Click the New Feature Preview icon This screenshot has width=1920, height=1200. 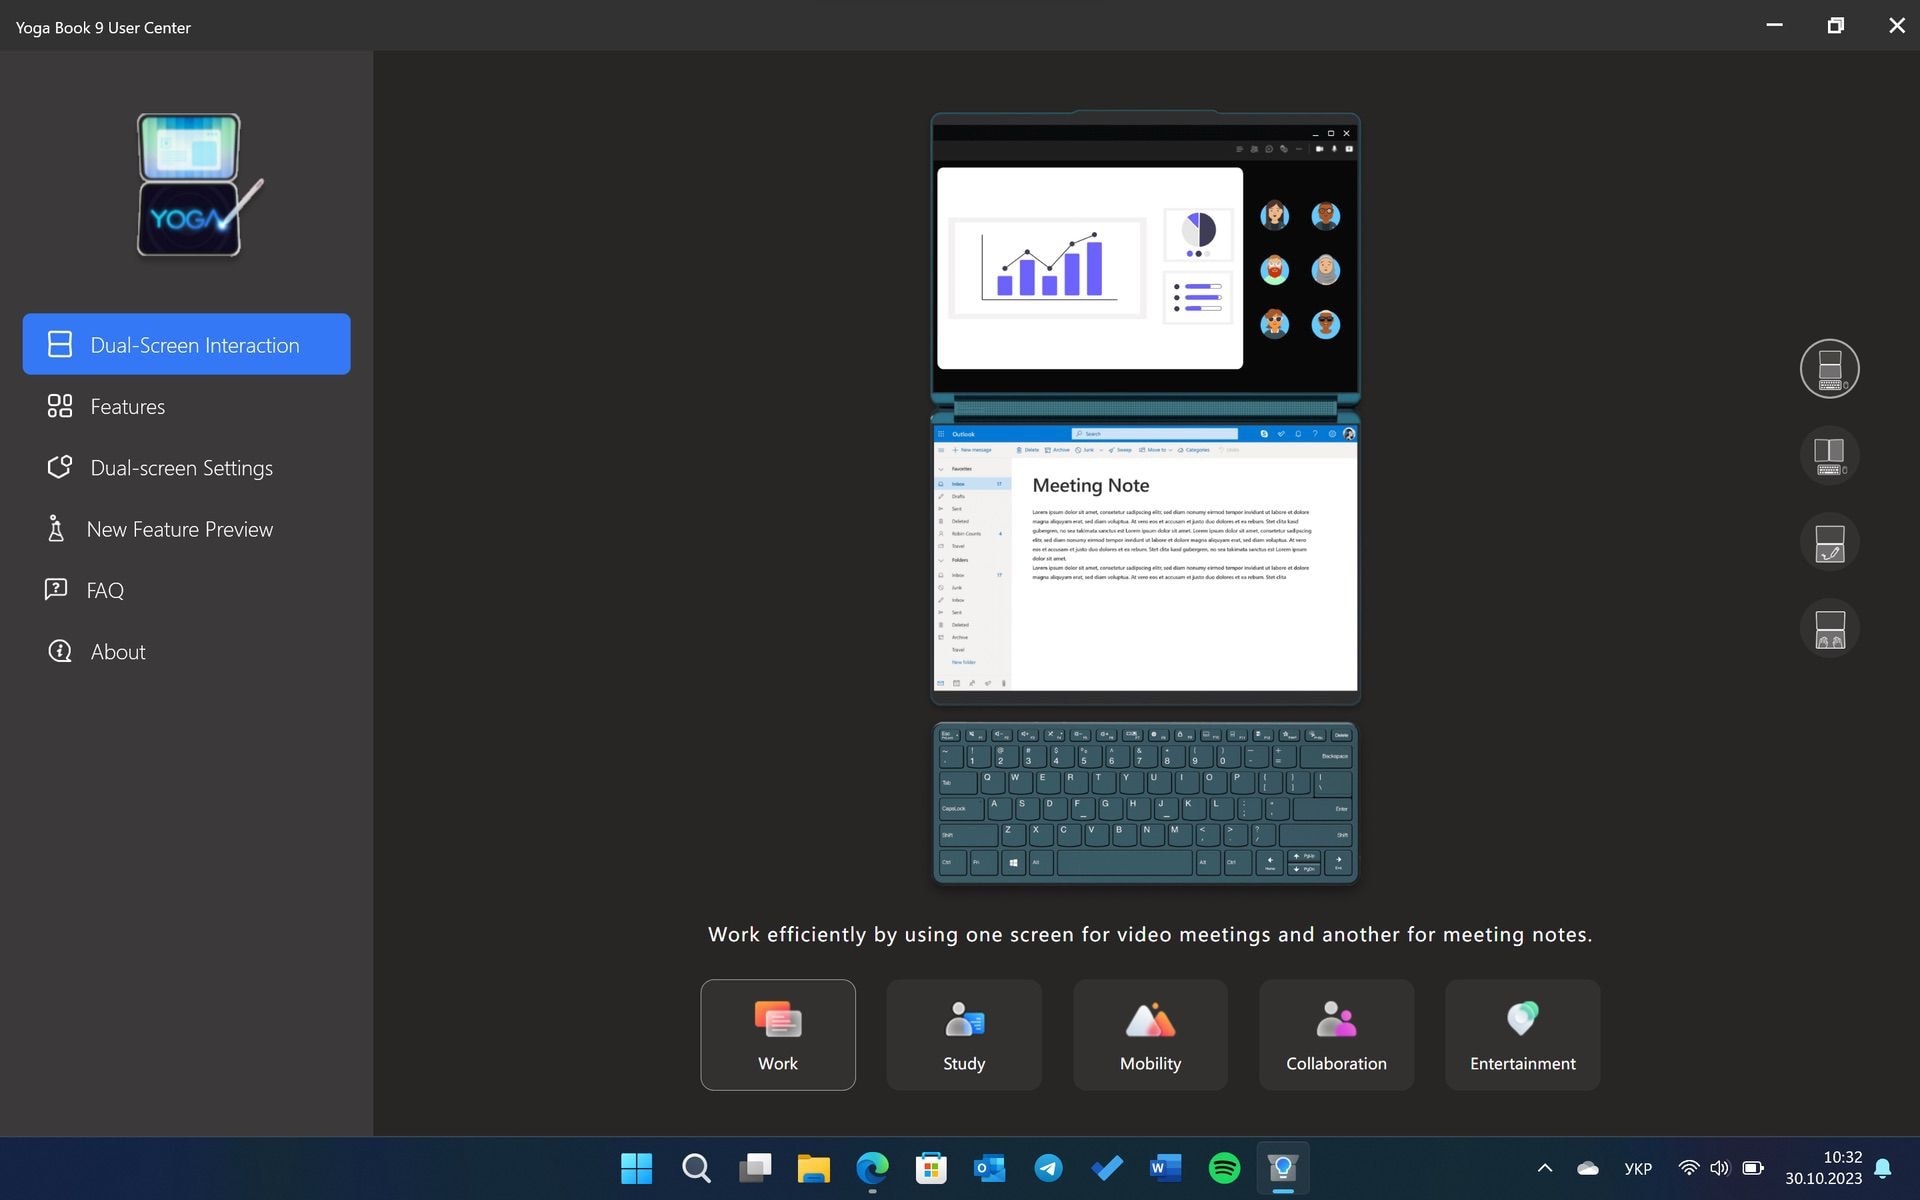coord(57,528)
